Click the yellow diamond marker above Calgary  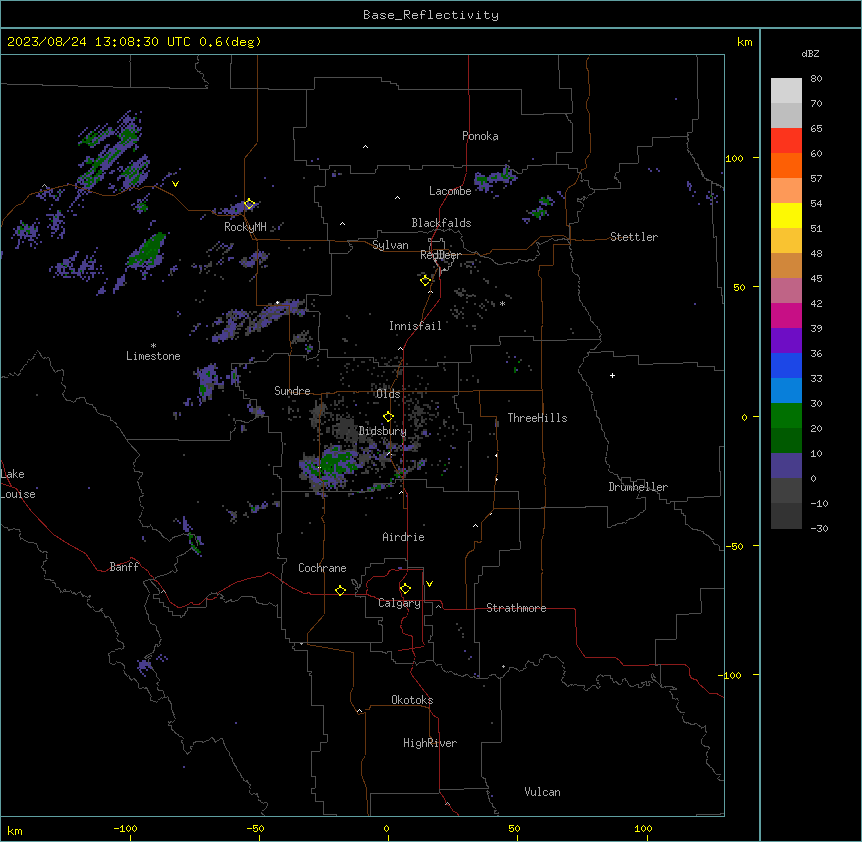(x=405, y=589)
